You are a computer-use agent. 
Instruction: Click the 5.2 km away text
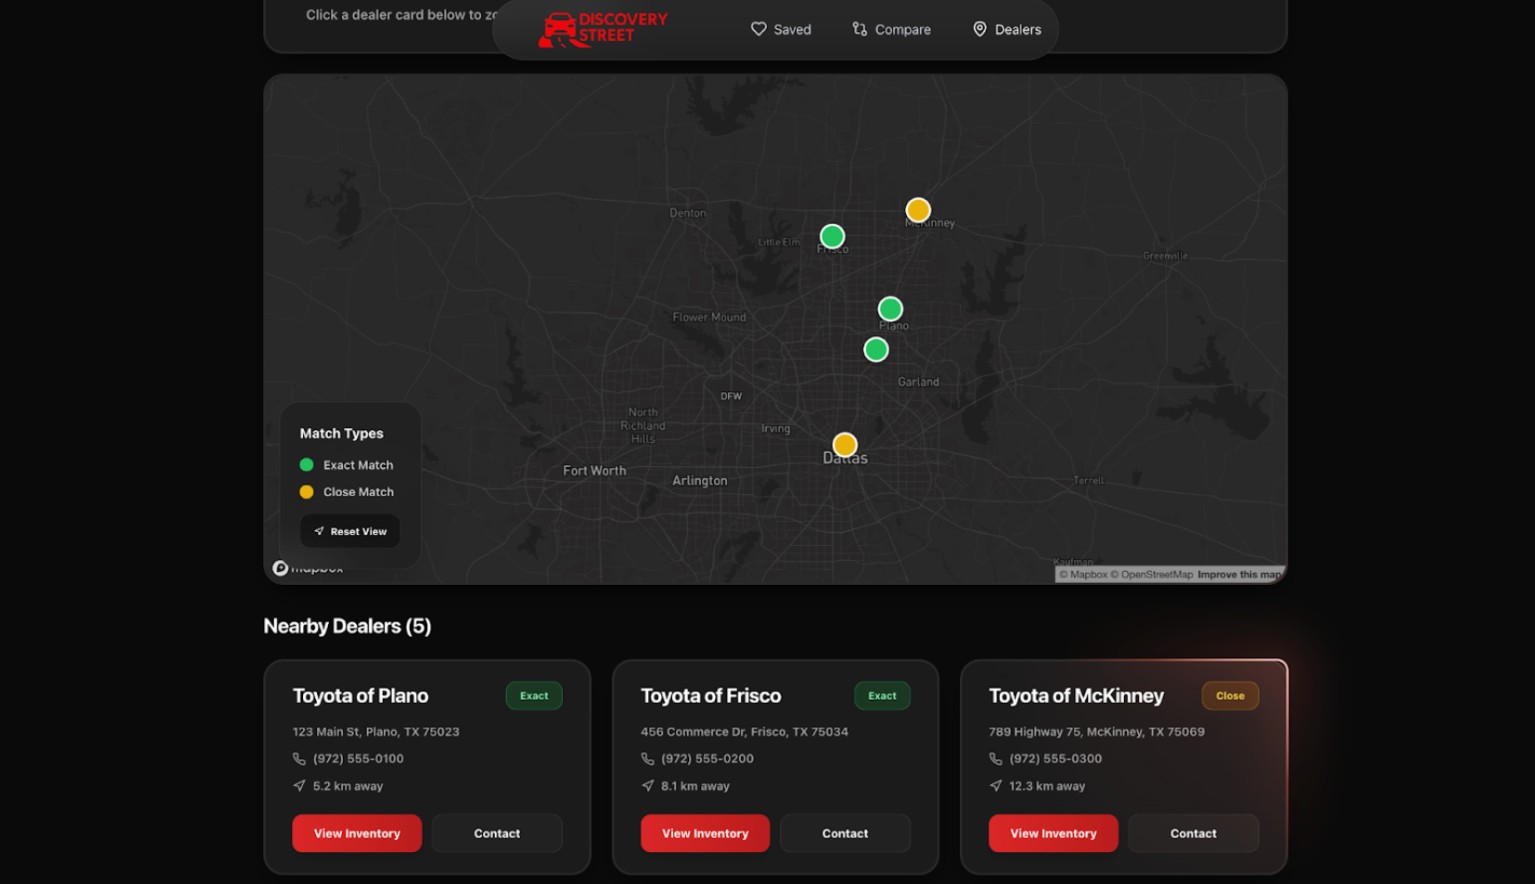(x=348, y=786)
